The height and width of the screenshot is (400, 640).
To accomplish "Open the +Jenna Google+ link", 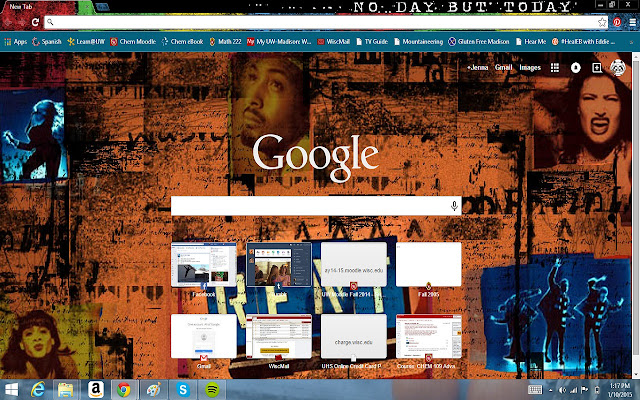I will click(477, 67).
